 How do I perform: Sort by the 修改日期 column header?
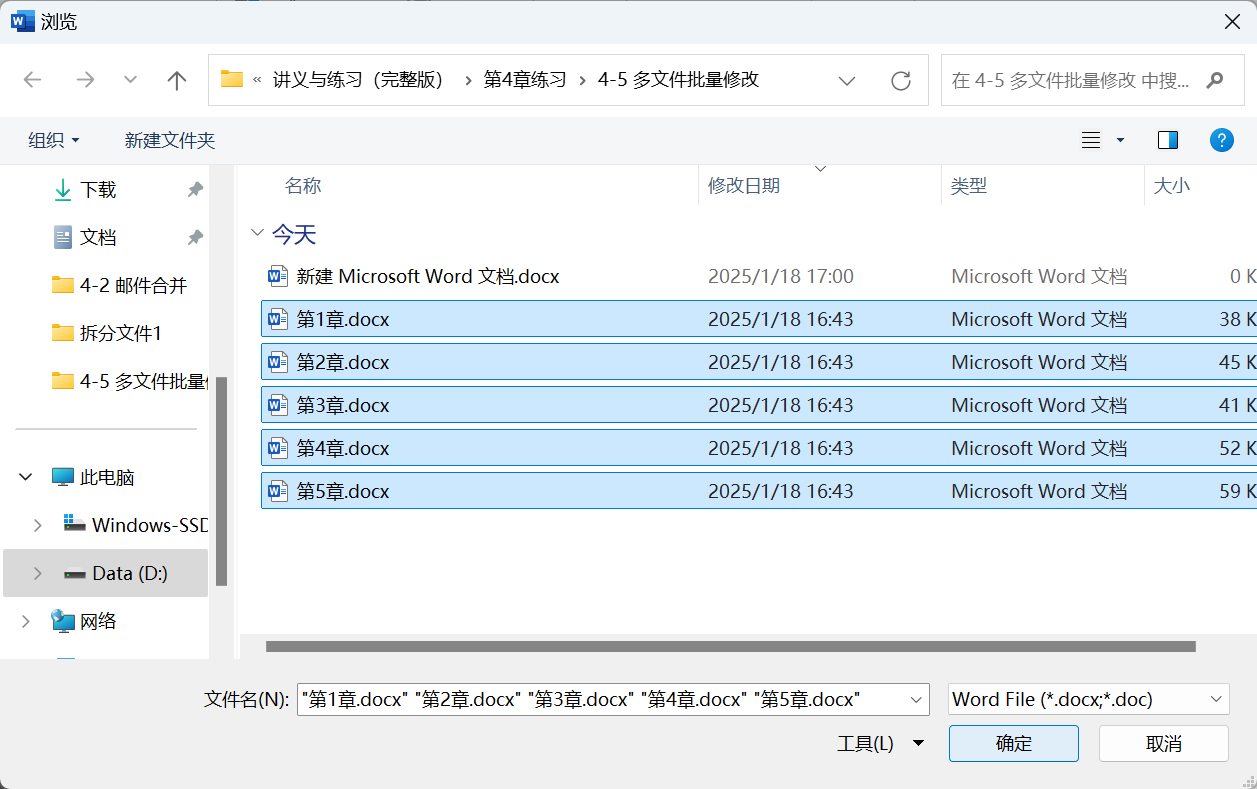pyautogui.click(x=744, y=186)
